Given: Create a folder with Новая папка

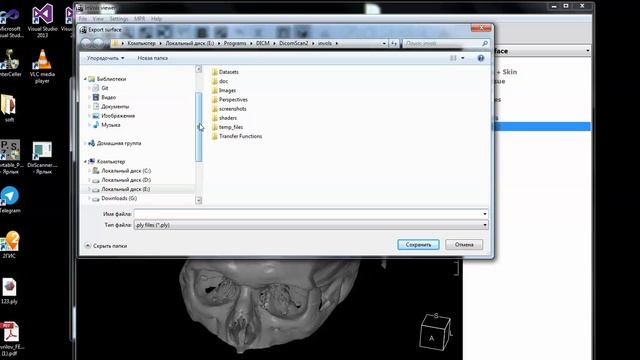Looking at the screenshot, I should [x=152, y=58].
